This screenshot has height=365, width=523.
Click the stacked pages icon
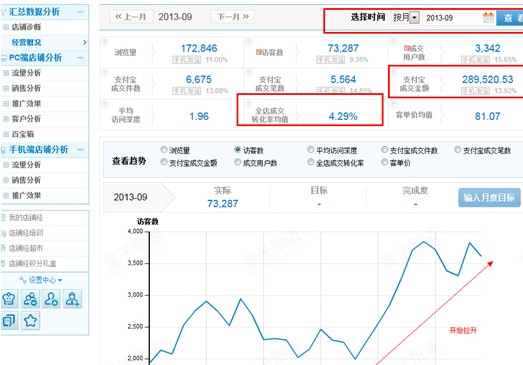coord(9,320)
